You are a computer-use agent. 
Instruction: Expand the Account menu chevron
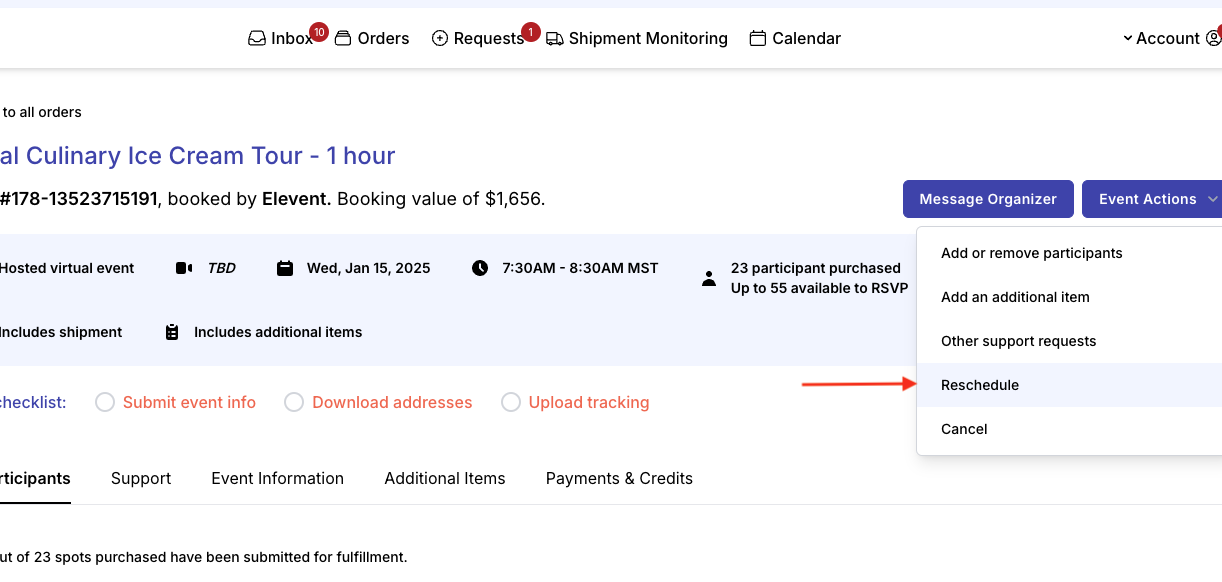click(x=1128, y=39)
